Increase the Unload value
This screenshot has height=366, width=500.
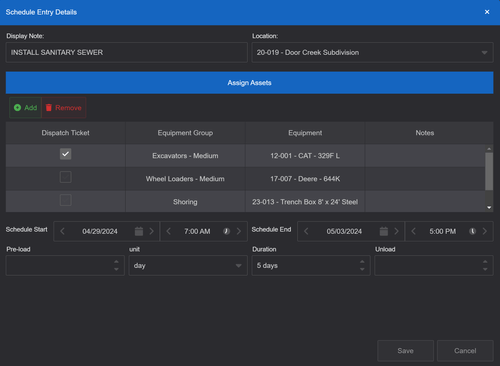click(485, 262)
